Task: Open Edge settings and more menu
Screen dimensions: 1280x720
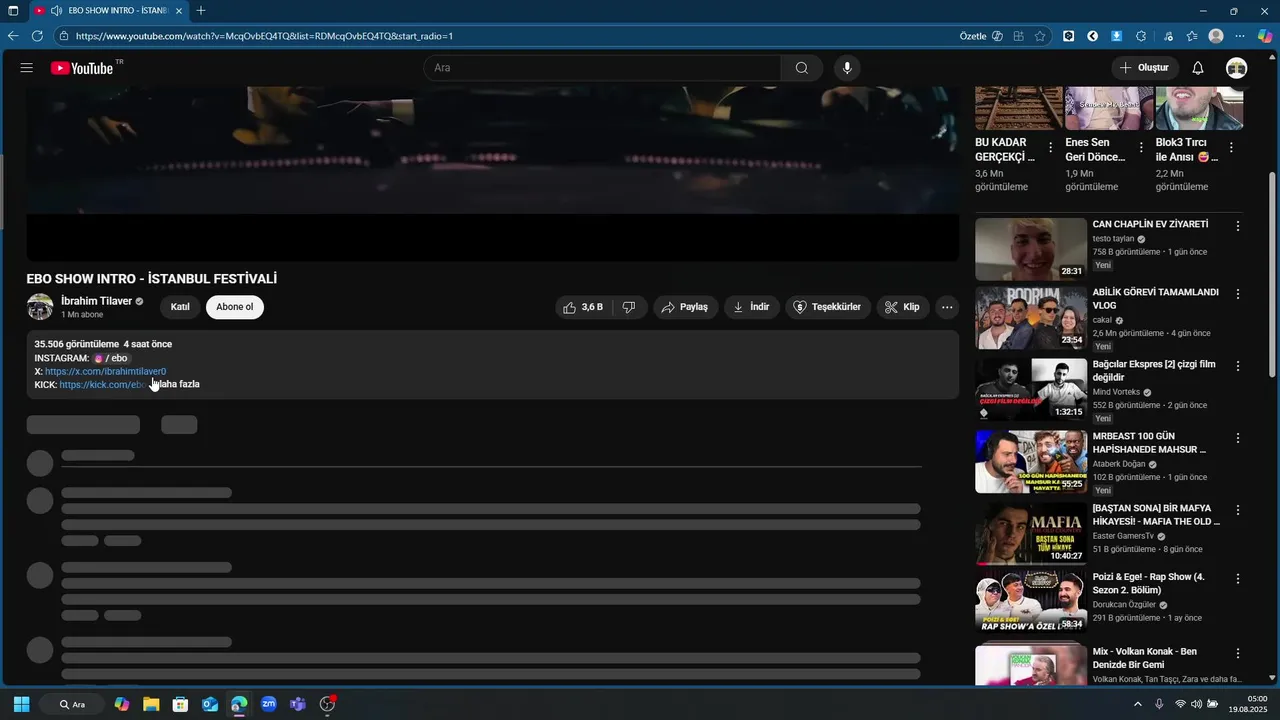Action: (1240, 36)
